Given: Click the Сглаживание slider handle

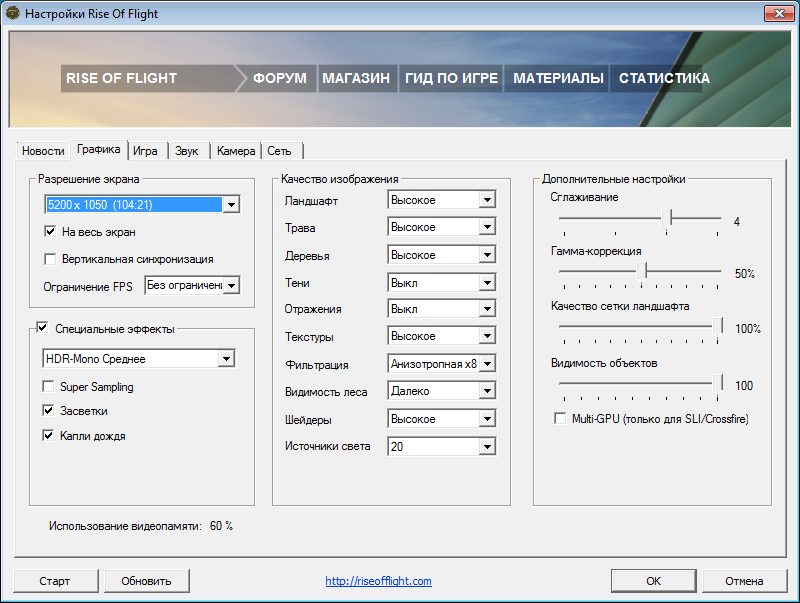Looking at the screenshot, I should tap(667, 219).
